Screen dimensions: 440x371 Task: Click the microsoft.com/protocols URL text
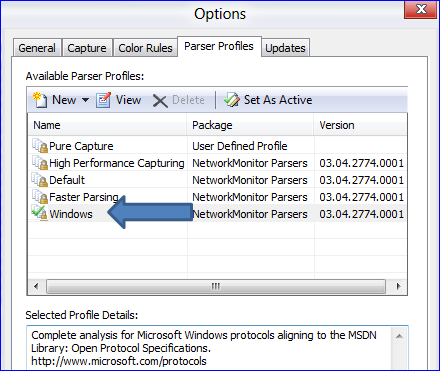(119, 361)
